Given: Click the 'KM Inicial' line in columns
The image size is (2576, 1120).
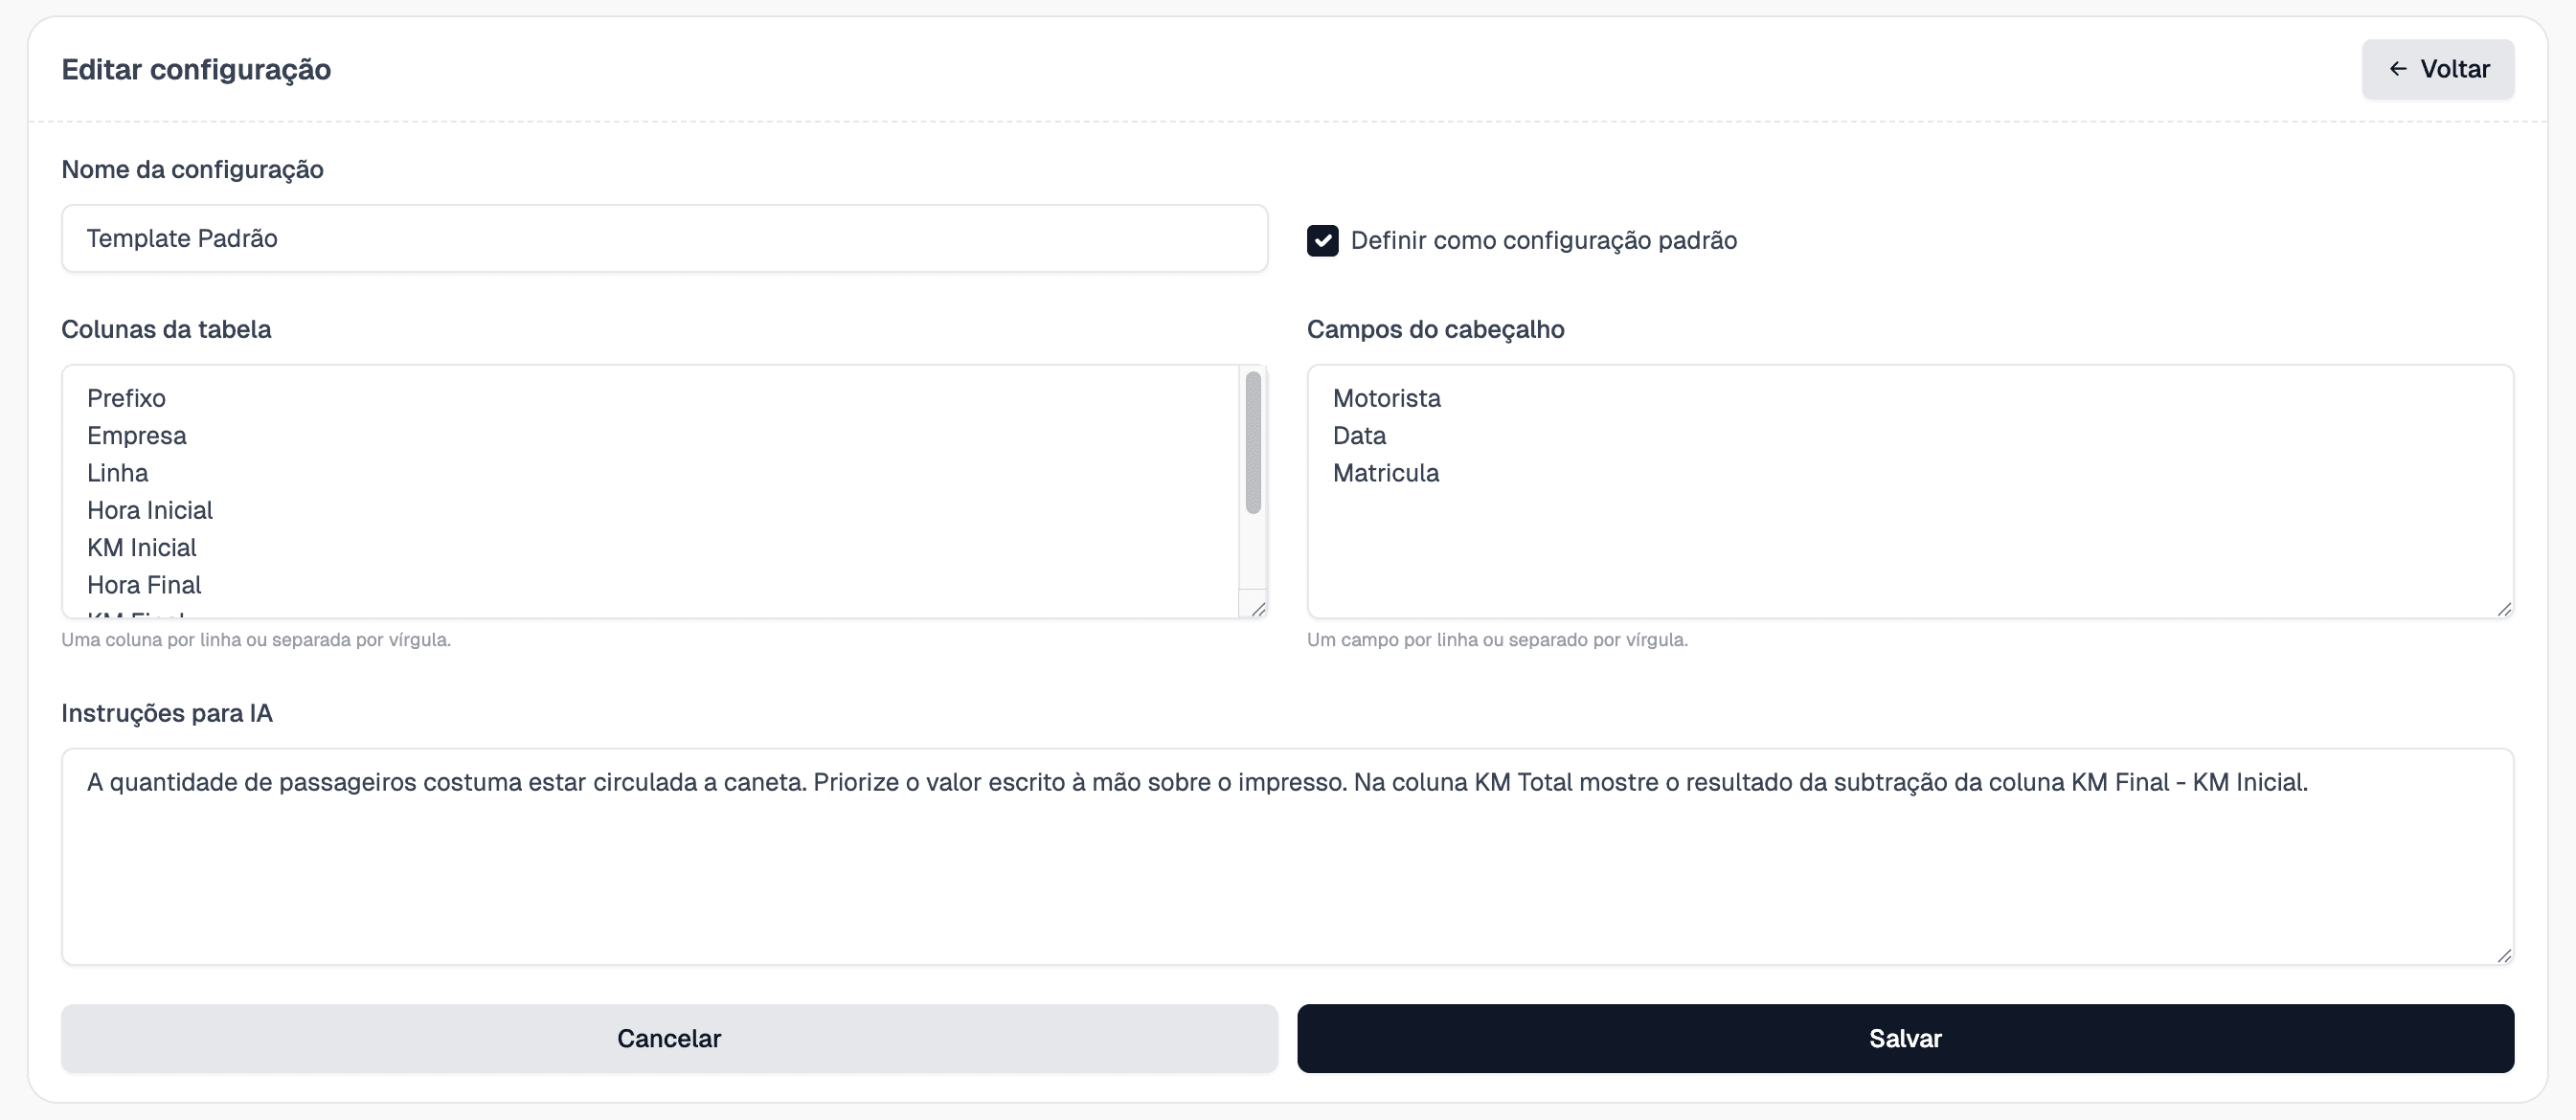Looking at the screenshot, I should coord(141,547).
